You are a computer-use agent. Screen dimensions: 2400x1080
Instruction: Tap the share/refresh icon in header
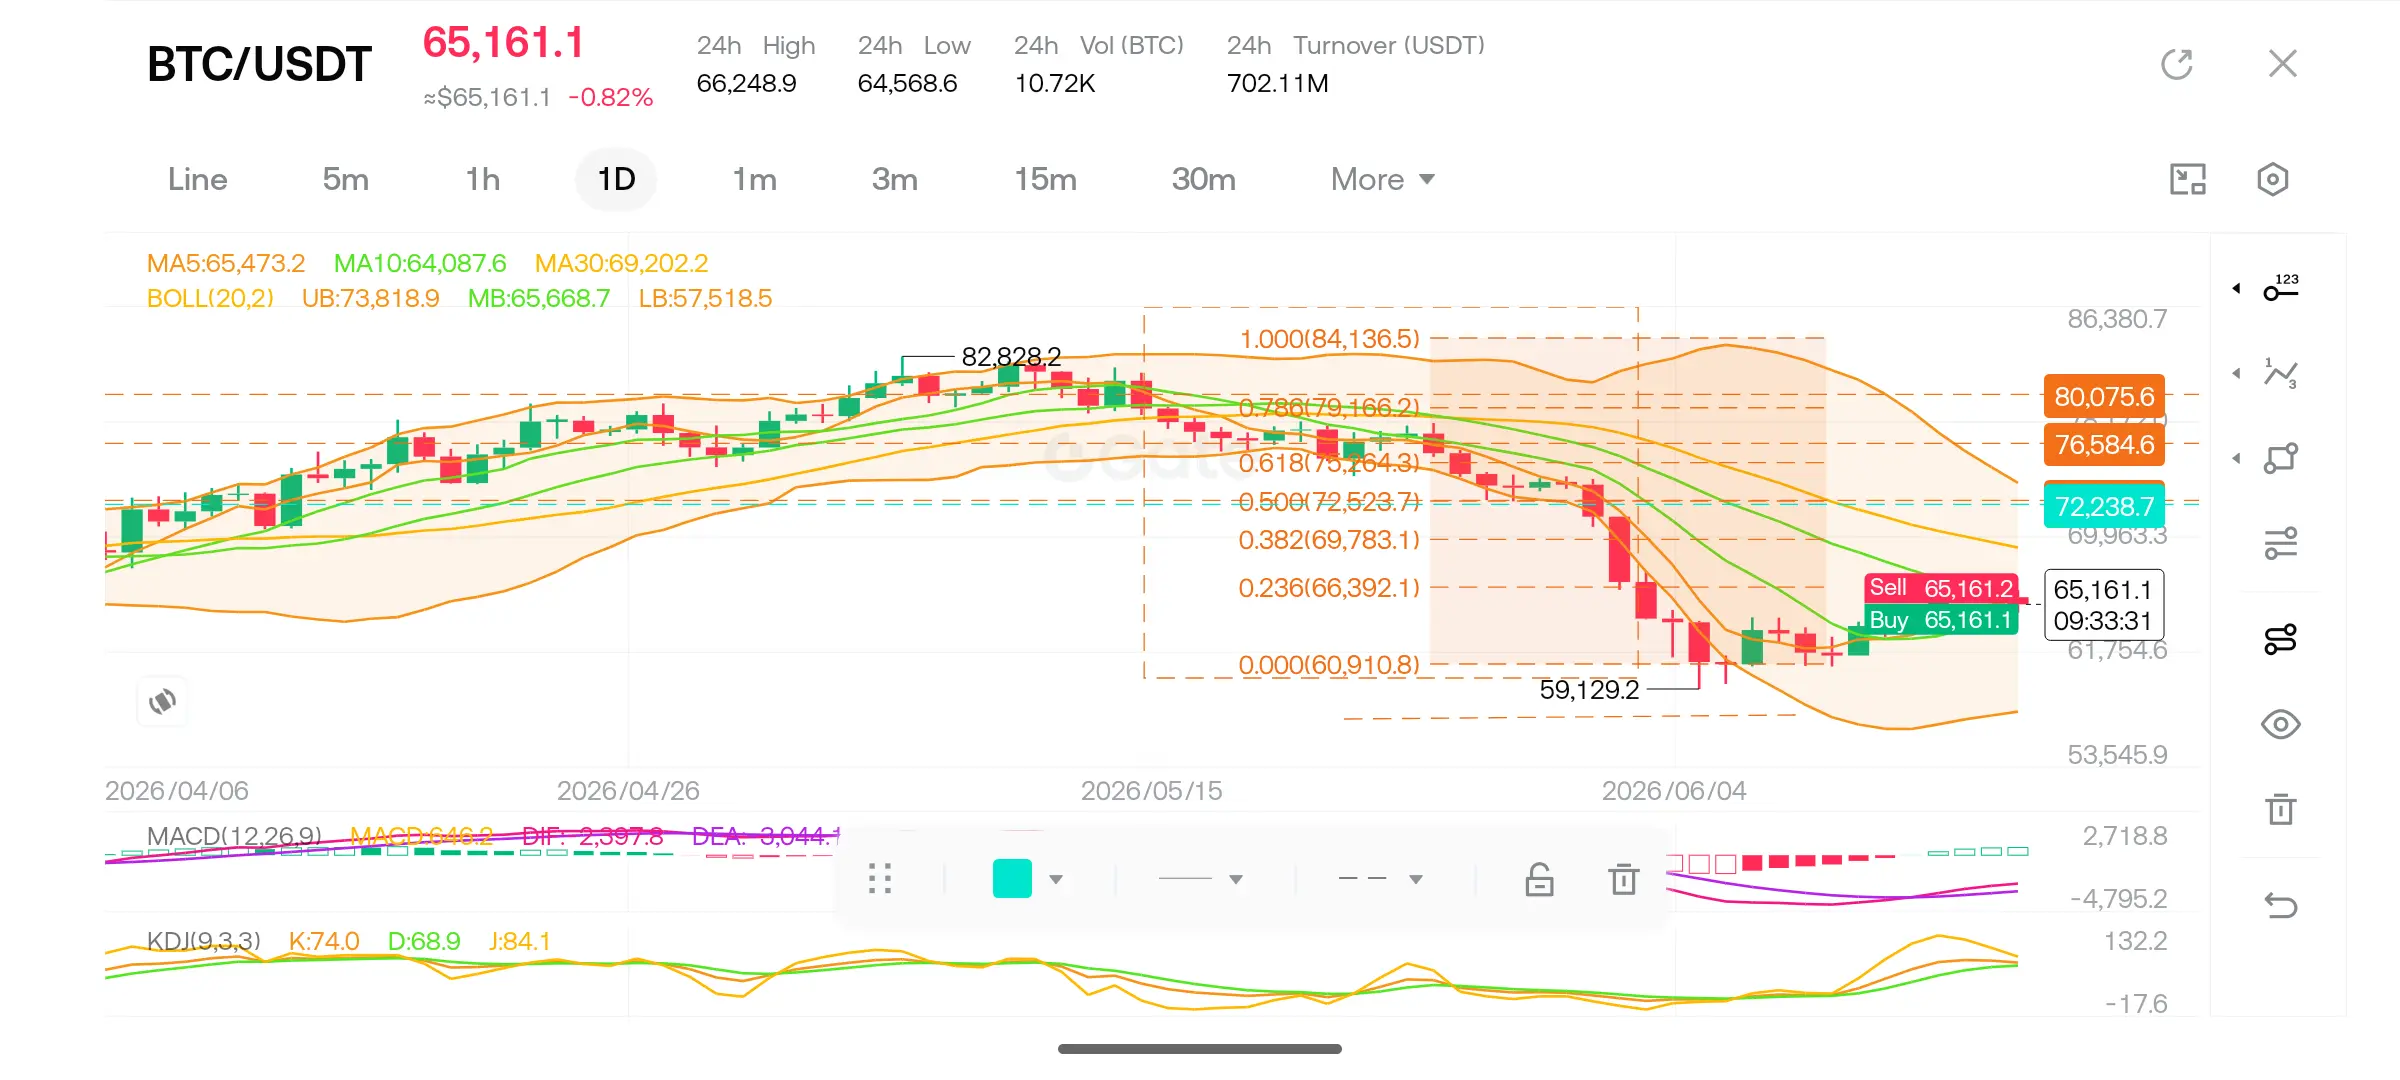(2177, 64)
